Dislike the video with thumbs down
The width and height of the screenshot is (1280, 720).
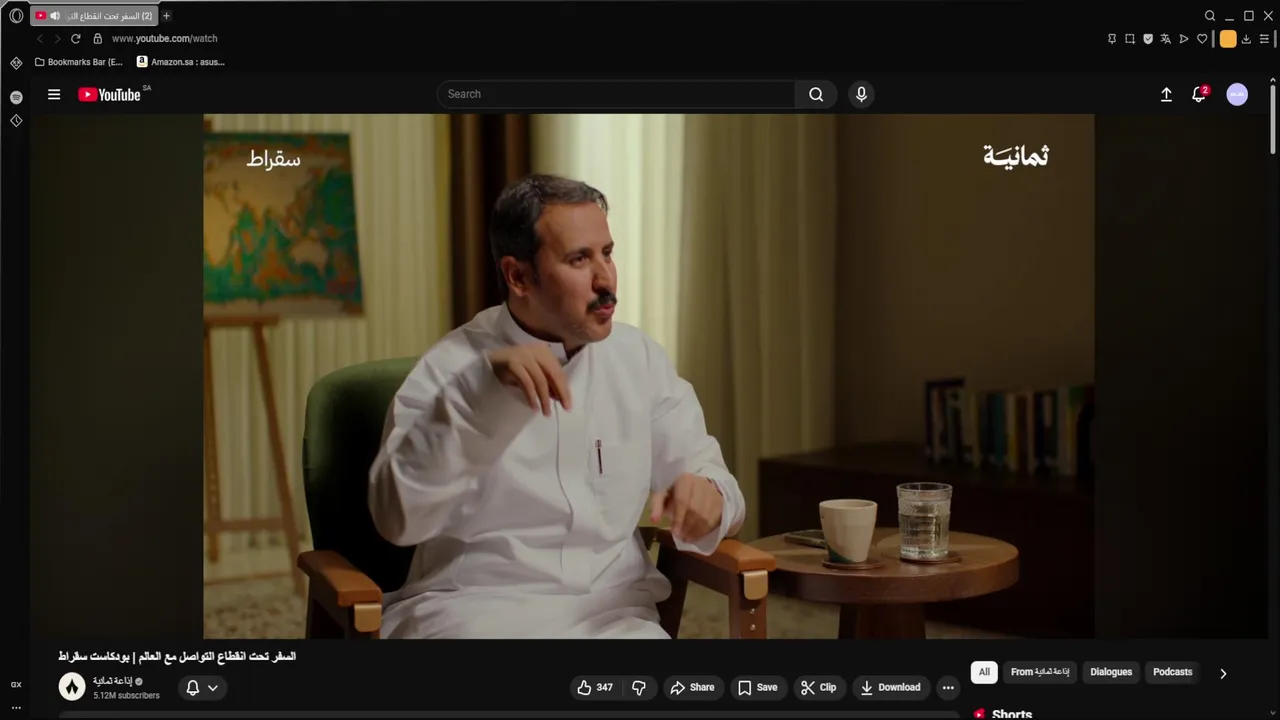pos(638,687)
